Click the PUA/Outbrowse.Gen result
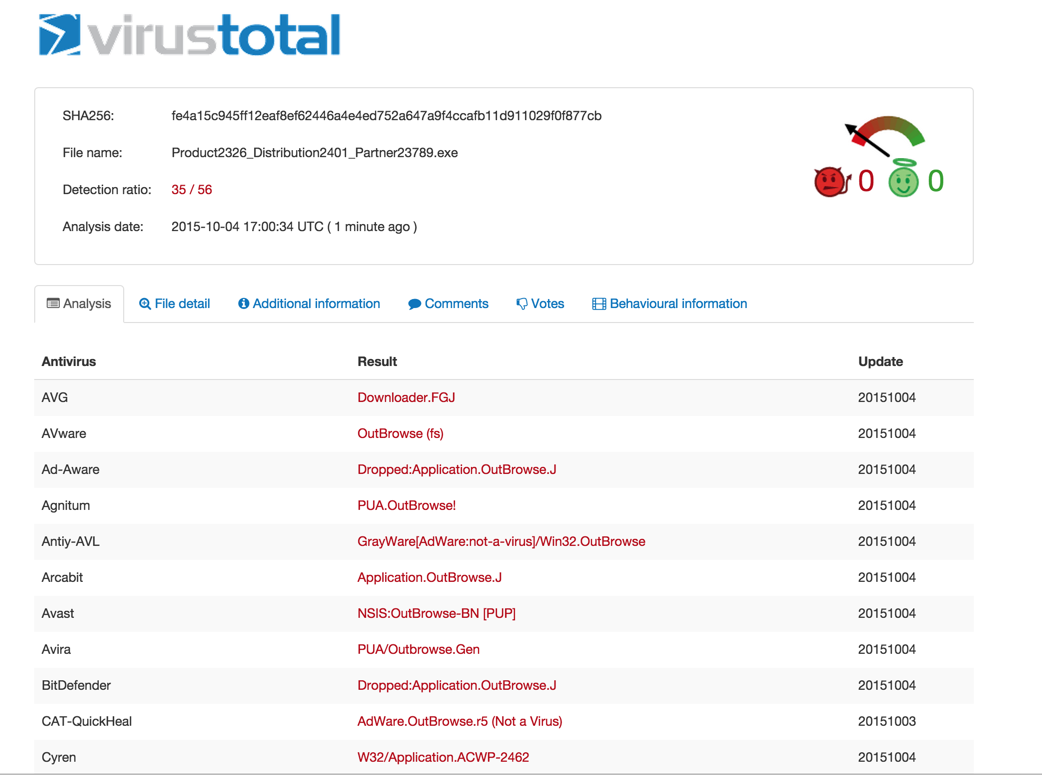This screenshot has width=1042, height=775. coord(419,649)
